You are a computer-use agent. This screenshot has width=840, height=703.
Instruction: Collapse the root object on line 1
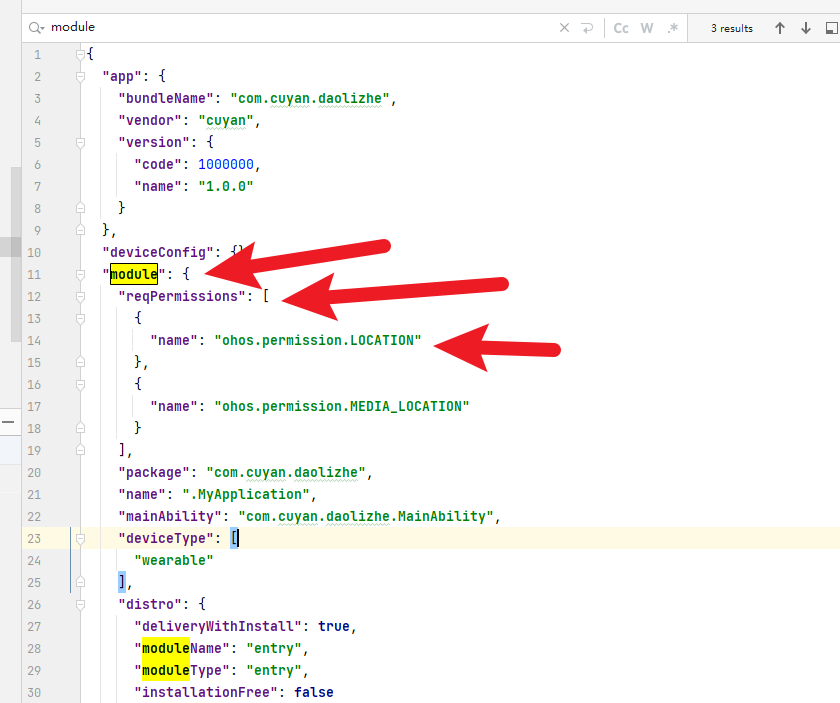pyautogui.click(x=80, y=54)
